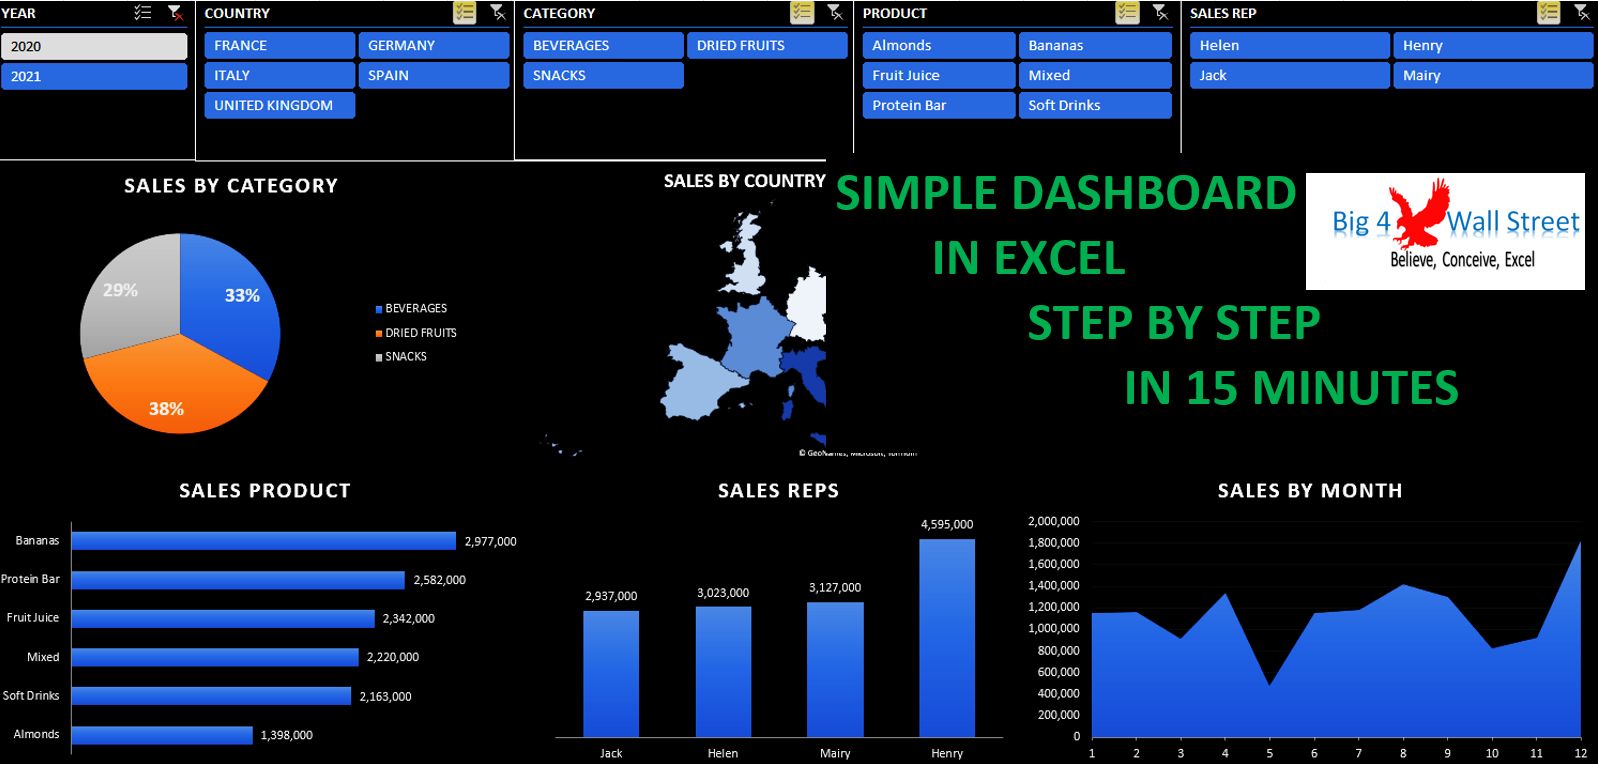The width and height of the screenshot is (1598, 764).
Task: Toggle multi-select on the PRODUCT slicer
Action: [x=1127, y=13]
